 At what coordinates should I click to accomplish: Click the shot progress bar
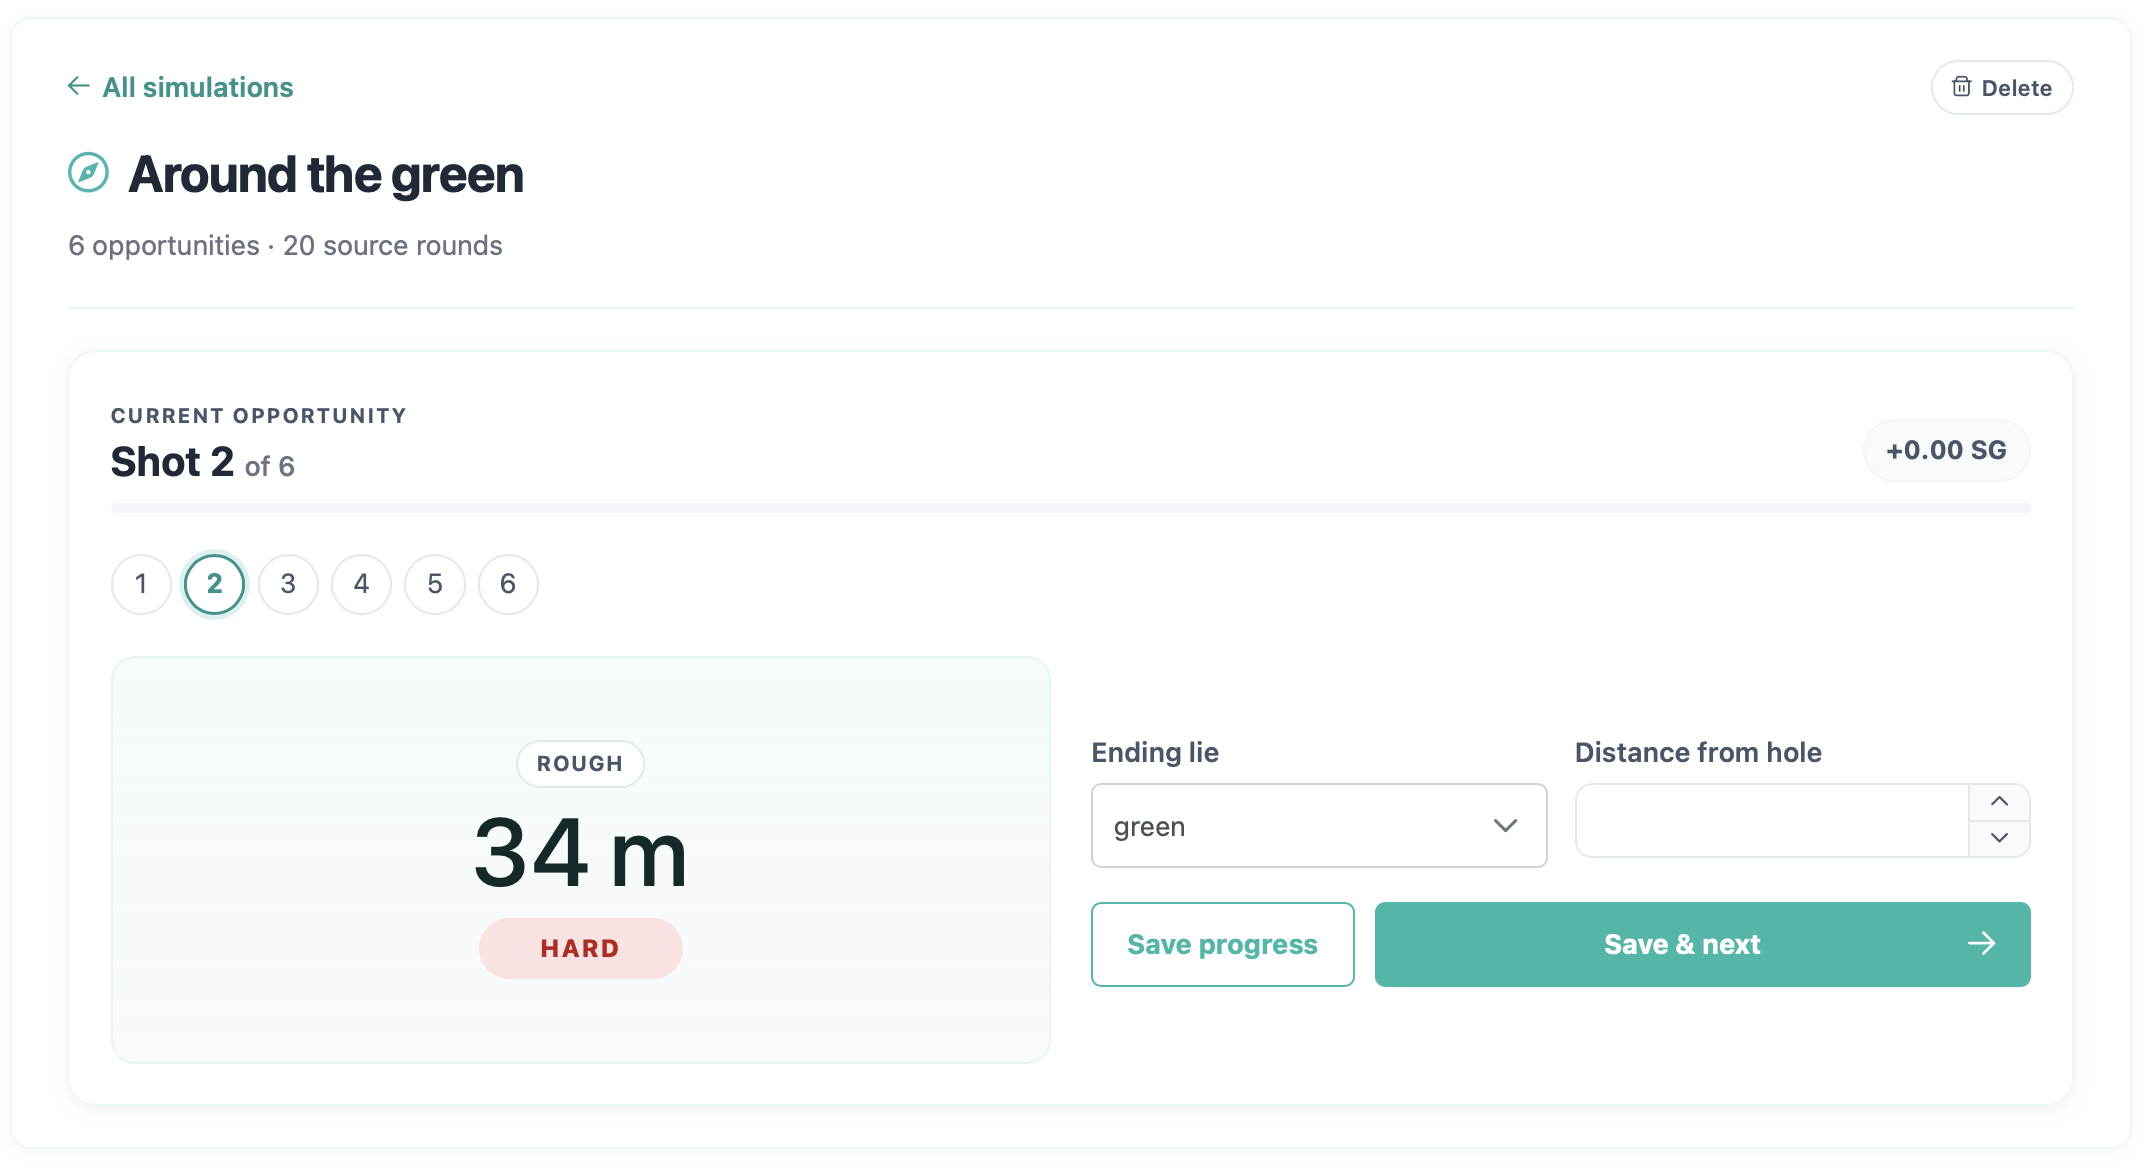[1070, 508]
